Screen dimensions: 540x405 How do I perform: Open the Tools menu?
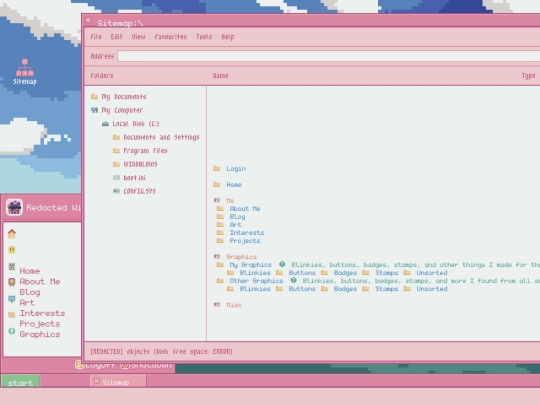click(204, 37)
